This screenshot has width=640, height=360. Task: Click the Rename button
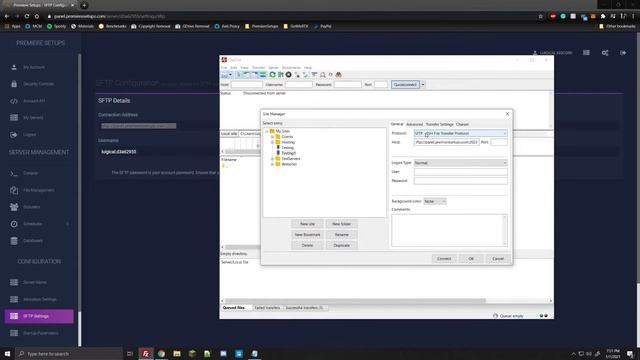pos(342,235)
